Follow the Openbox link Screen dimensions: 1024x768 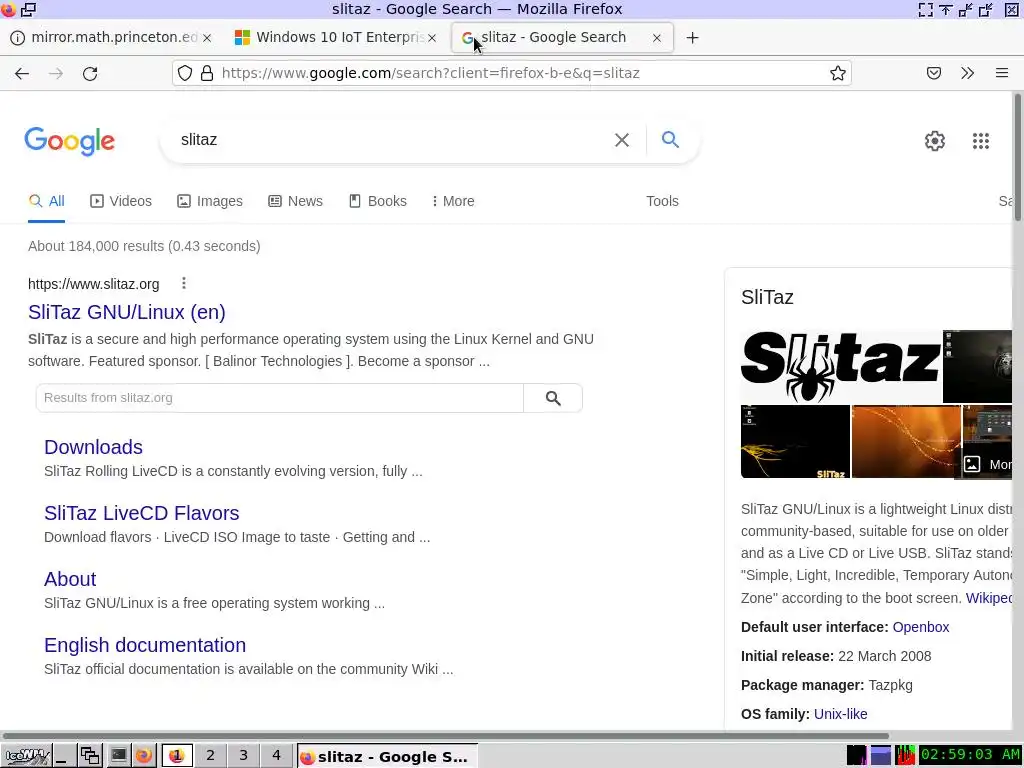[921, 627]
